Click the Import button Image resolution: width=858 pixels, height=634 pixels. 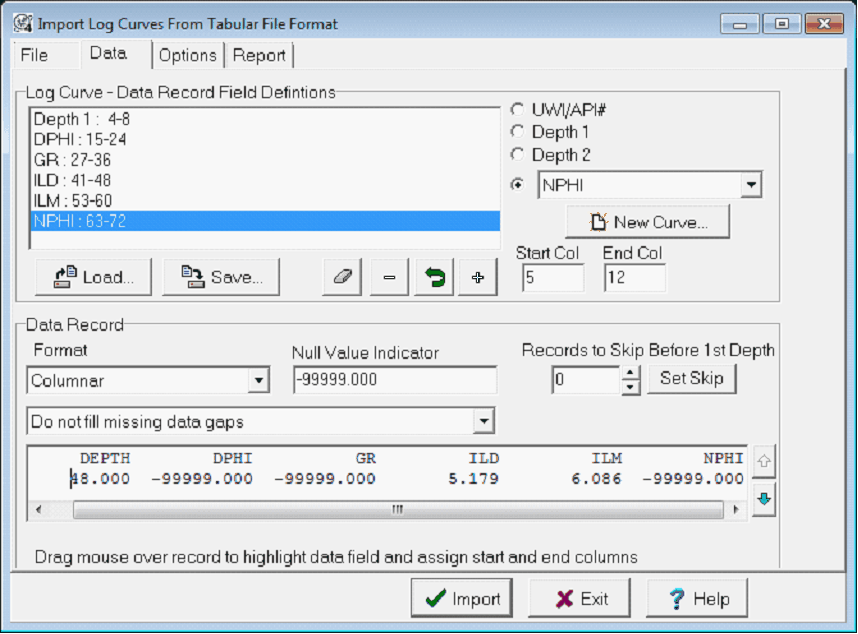(461, 599)
